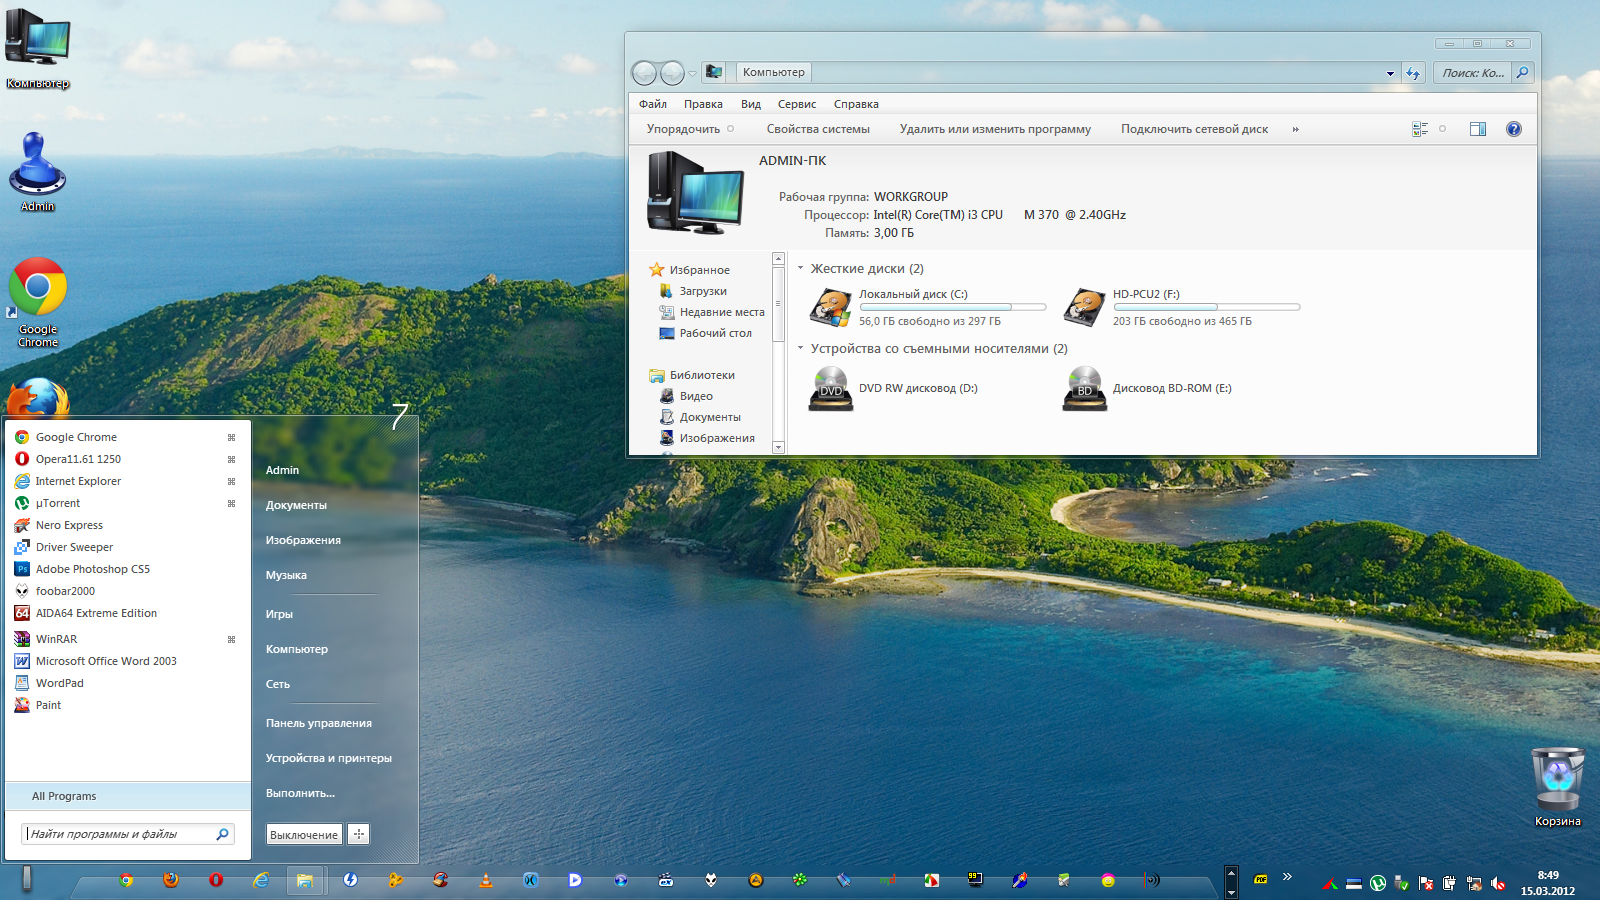Click the refresh icon beside the address bar
The image size is (1600, 900).
click(x=1413, y=73)
